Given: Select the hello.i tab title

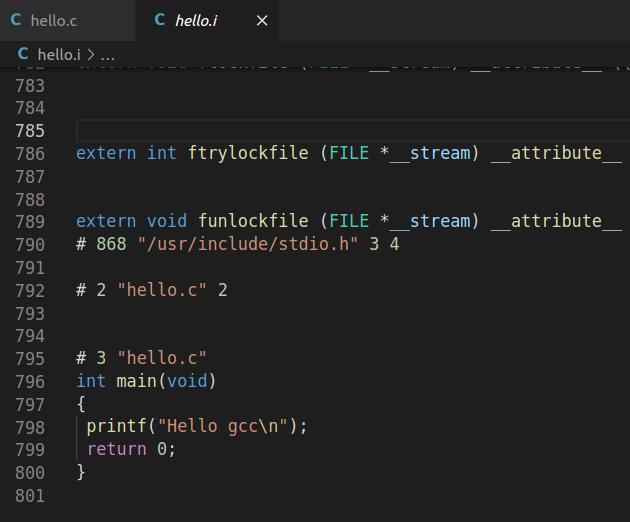Looking at the screenshot, I should point(196,20).
